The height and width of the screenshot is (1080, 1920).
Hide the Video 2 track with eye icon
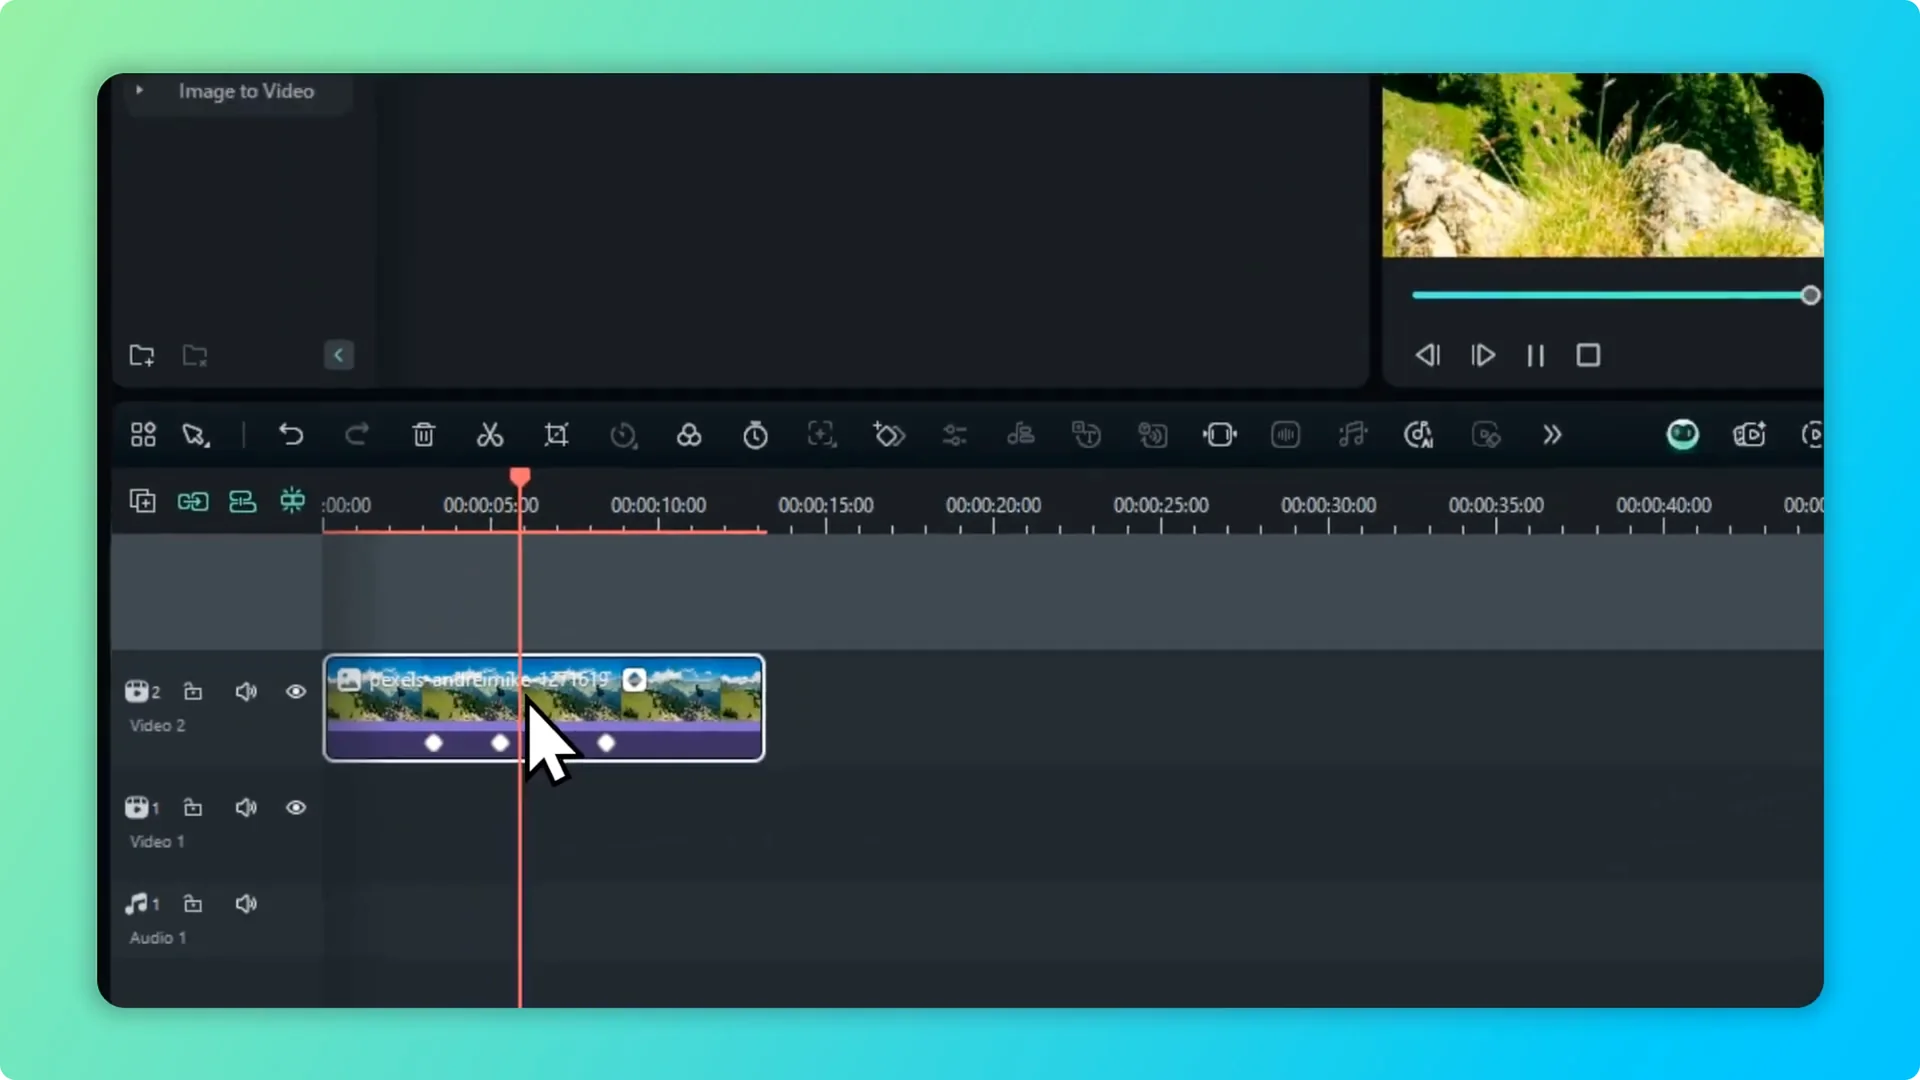coord(296,691)
